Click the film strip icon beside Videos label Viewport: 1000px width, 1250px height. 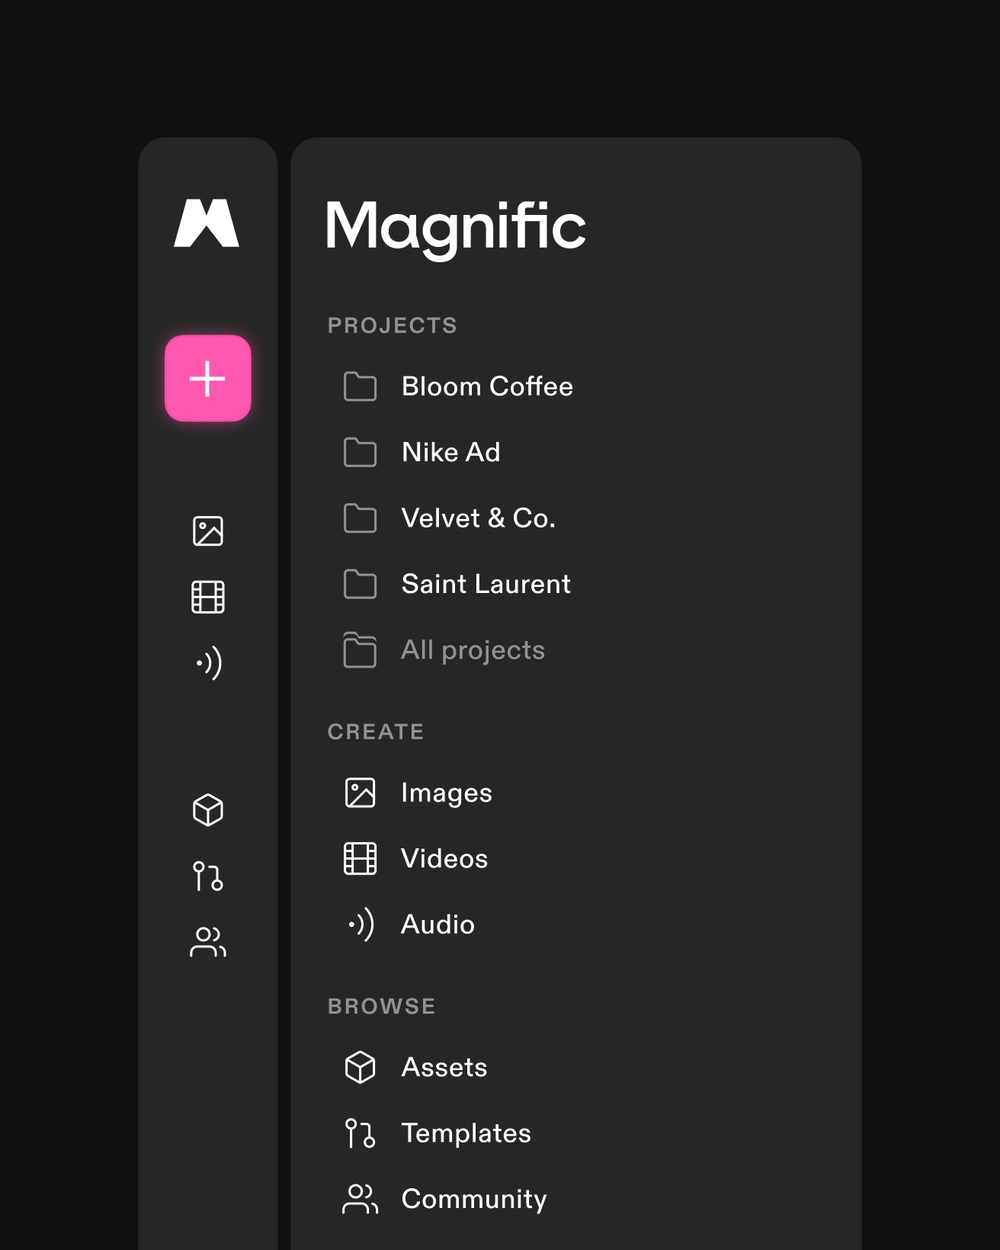[360, 859]
